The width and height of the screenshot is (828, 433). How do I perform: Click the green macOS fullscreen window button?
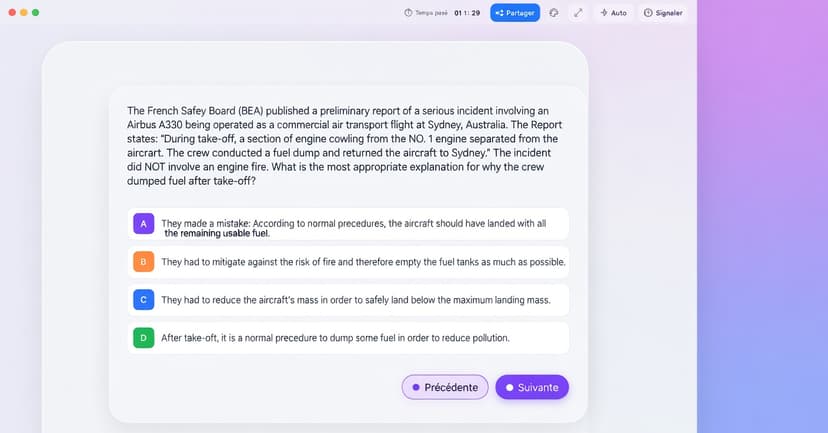click(x=36, y=13)
